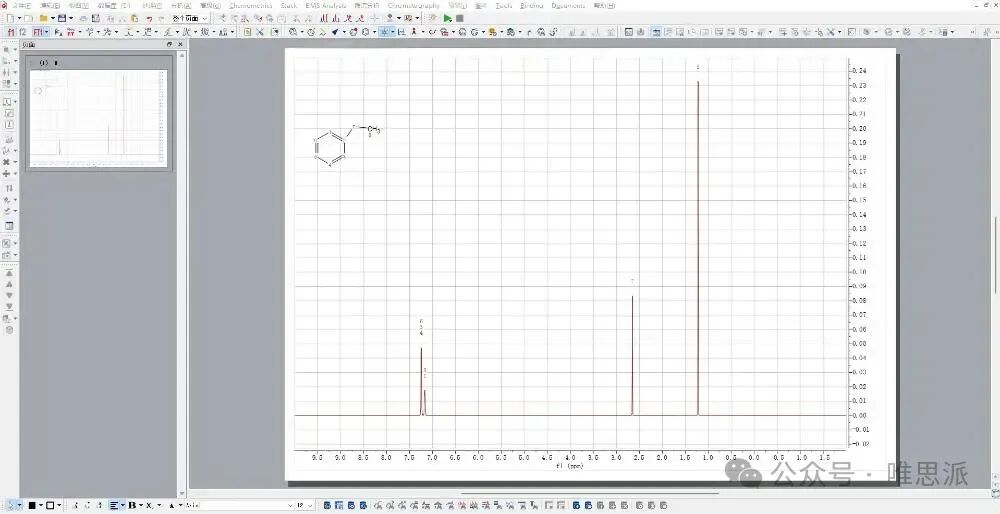This screenshot has height=514, width=1000.
Task: Click the gray stop square icon
Action: click(x=459, y=18)
